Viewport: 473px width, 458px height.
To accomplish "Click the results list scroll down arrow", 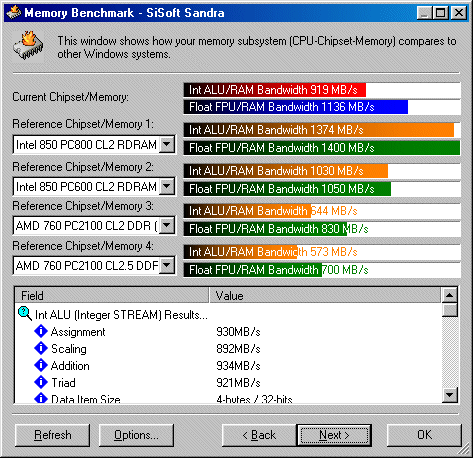I will (x=450, y=395).
